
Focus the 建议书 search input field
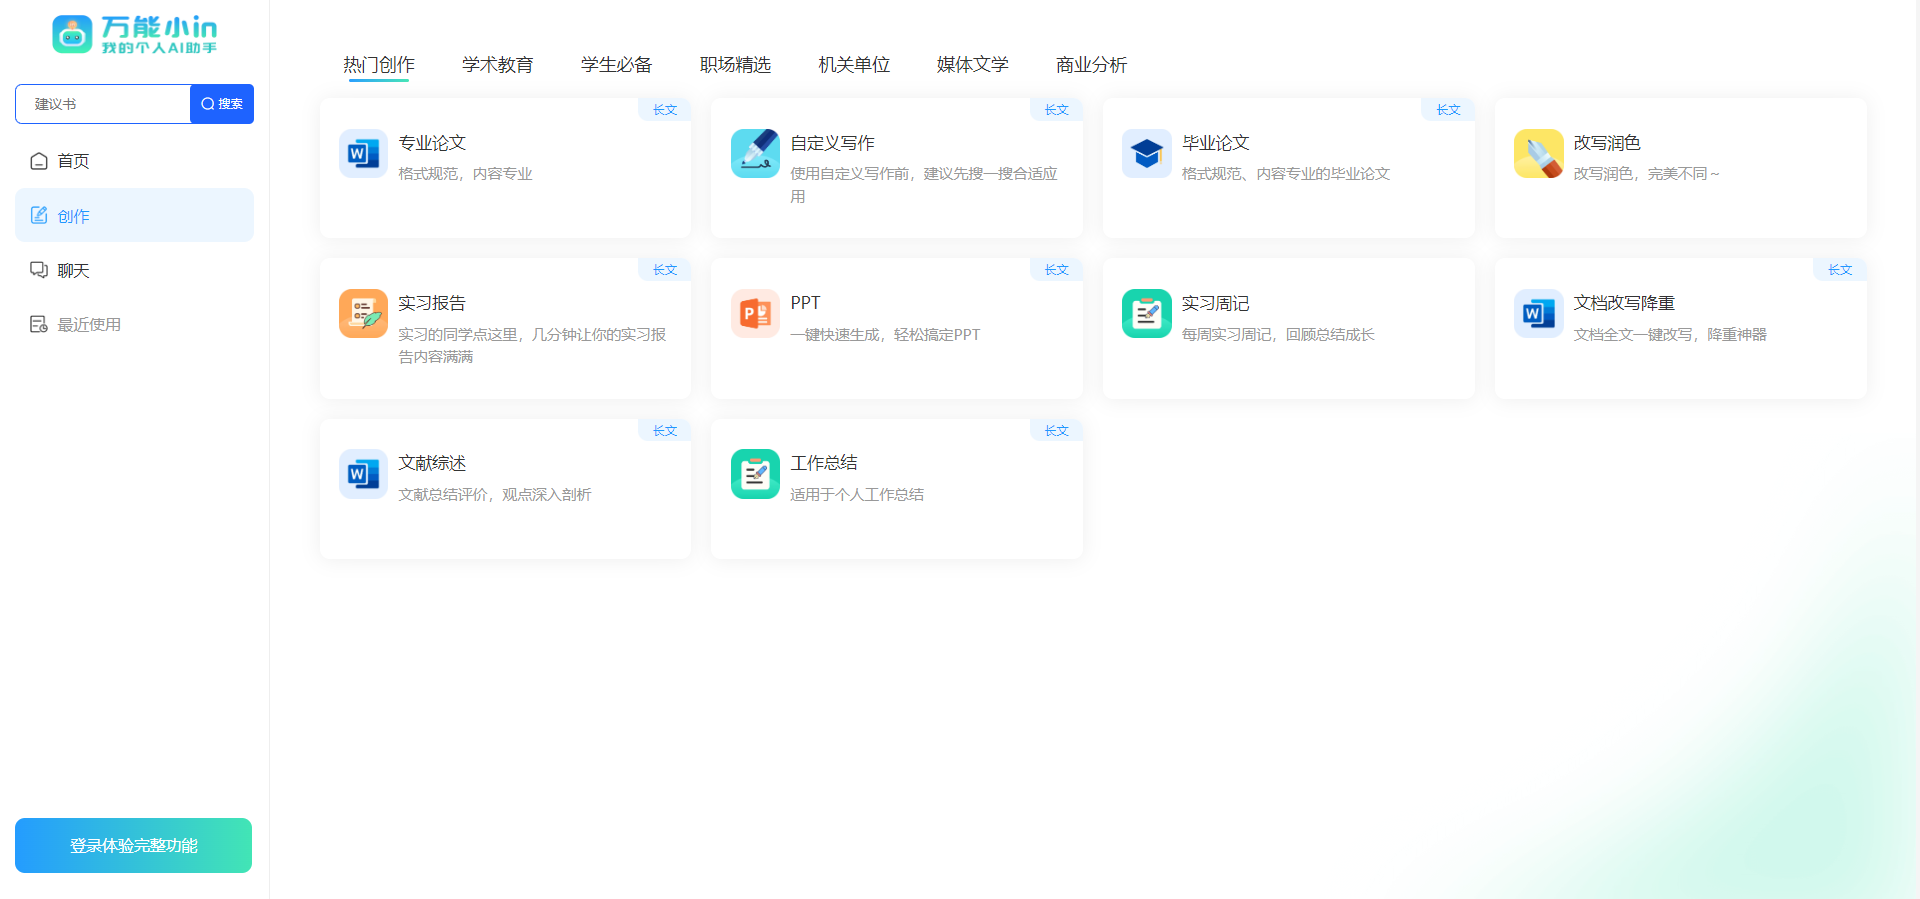coord(104,104)
